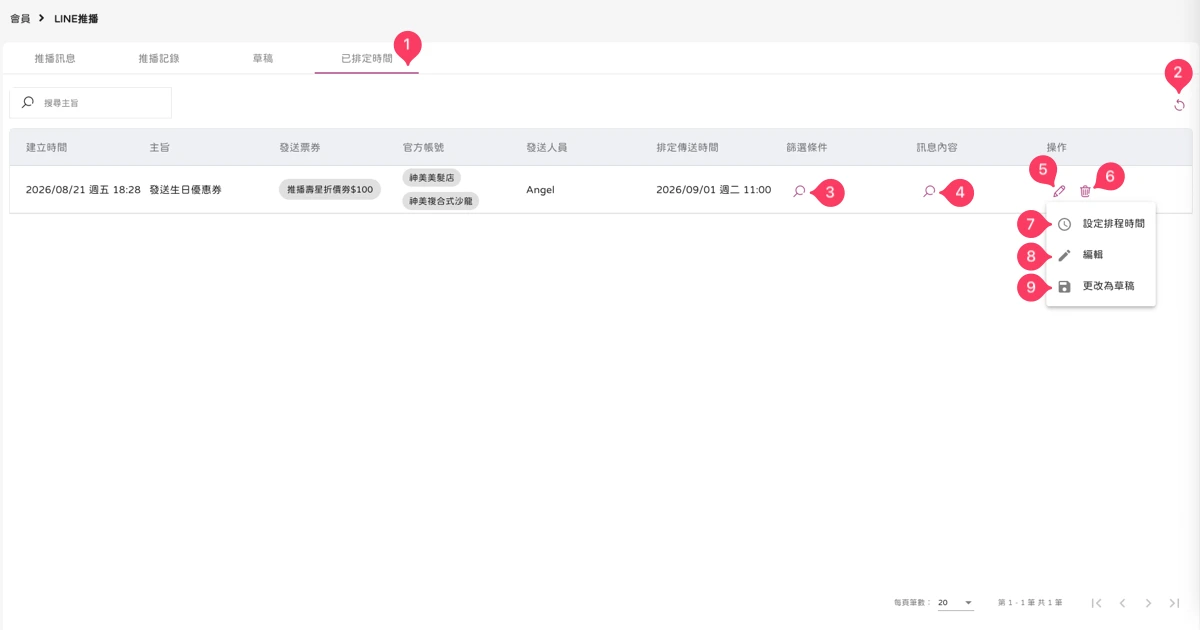Viewport: 1200px width, 630px height.
Task: Select 更改為草稿 menu option
Action: [1101, 286]
